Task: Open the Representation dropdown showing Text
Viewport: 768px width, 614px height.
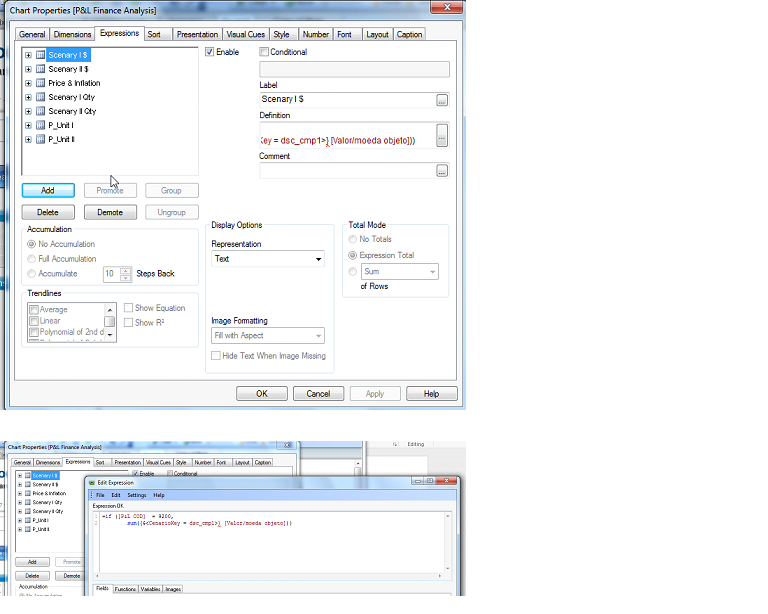Action: (x=268, y=259)
